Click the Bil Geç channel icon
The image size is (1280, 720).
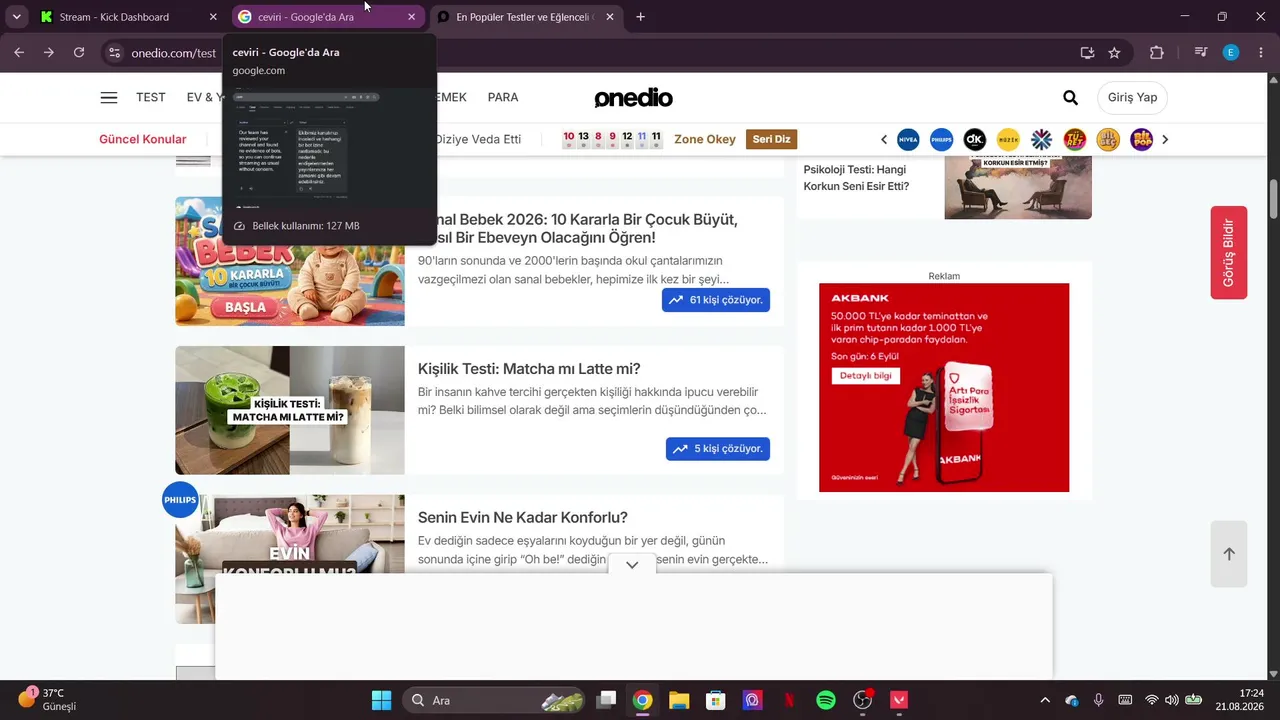coord(1108,139)
